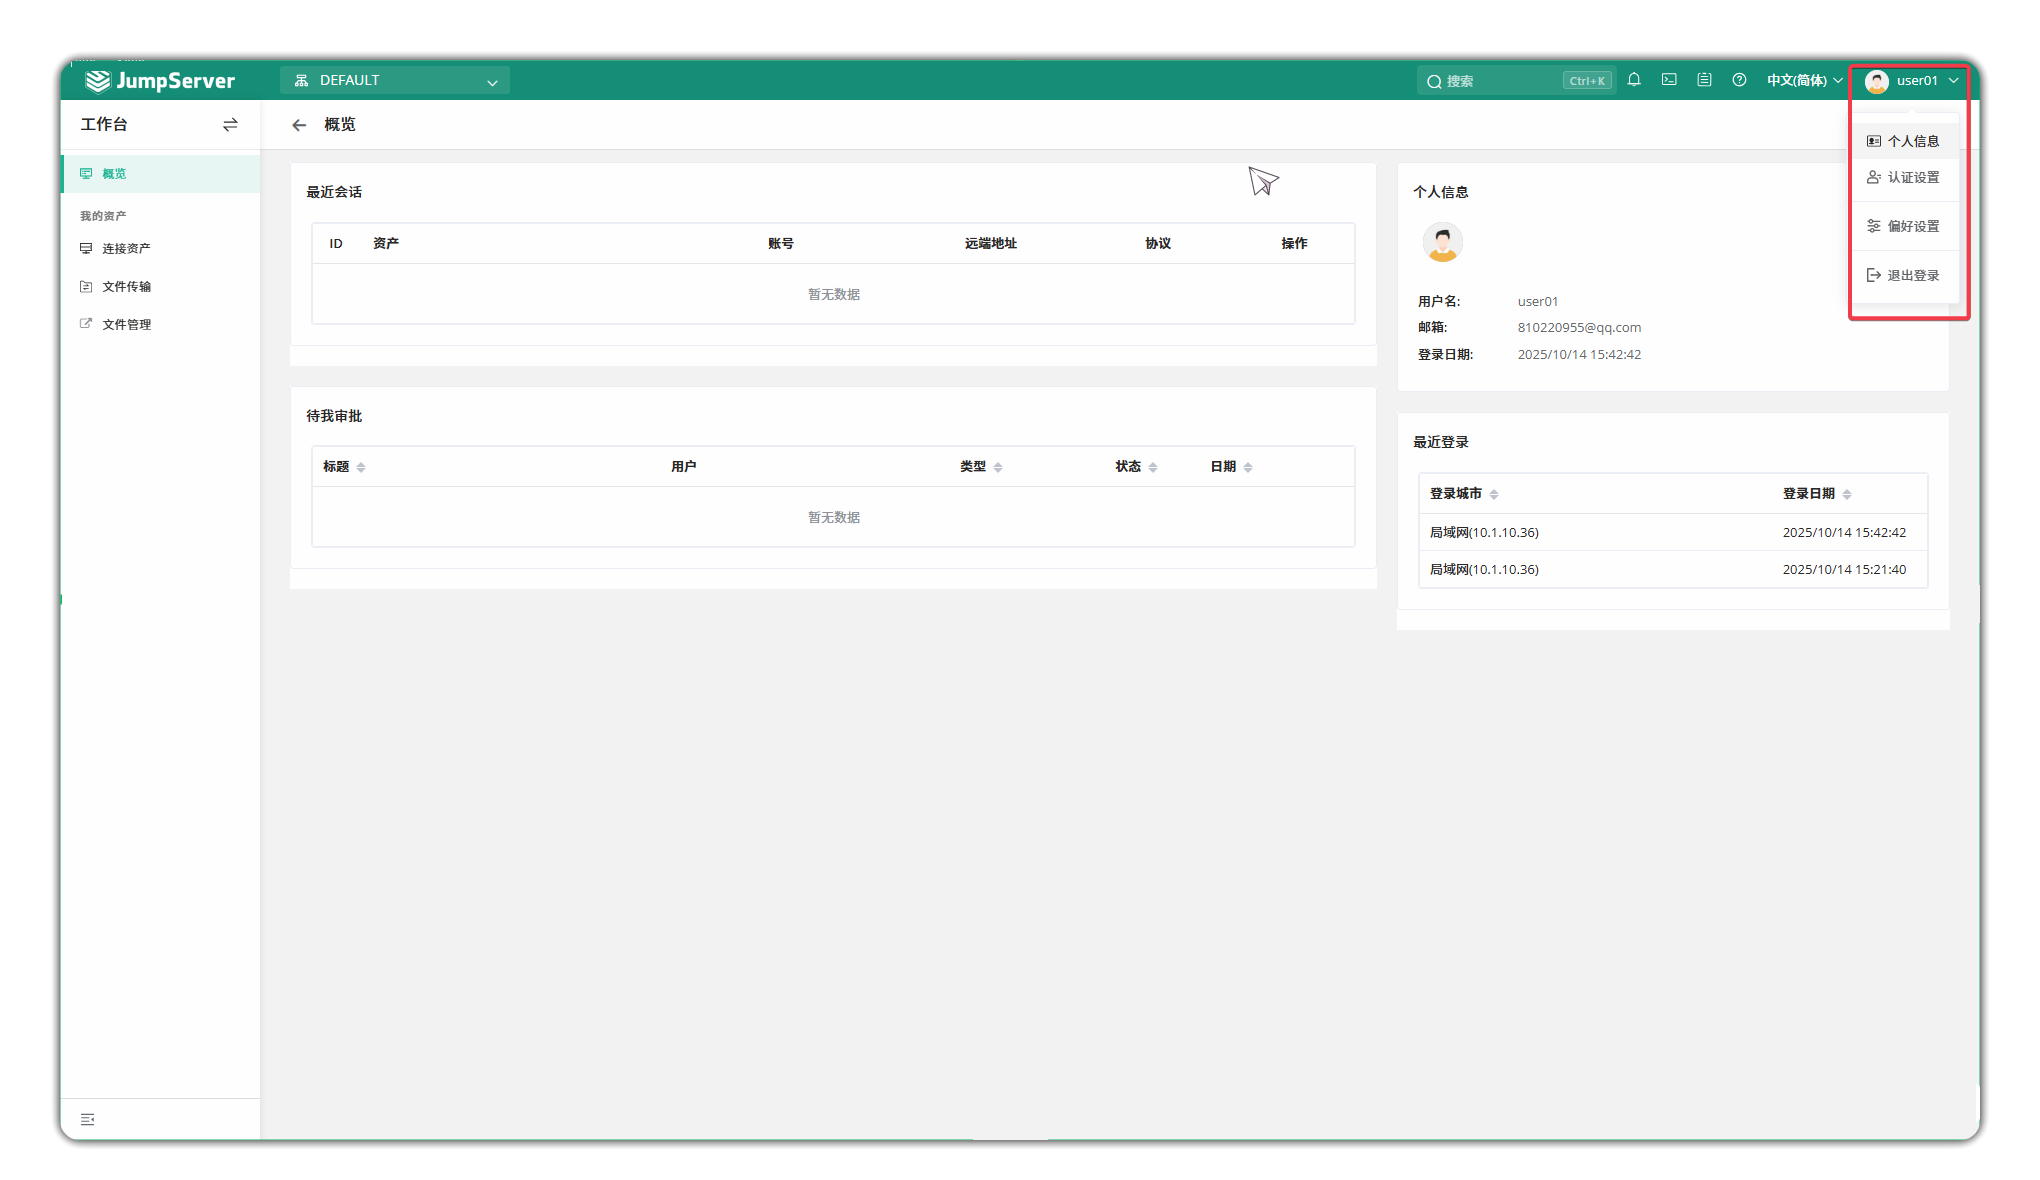Viewport: 2040px width, 1180px height.
Task: Click the JumpServer logo
Action: pos(160,80)
